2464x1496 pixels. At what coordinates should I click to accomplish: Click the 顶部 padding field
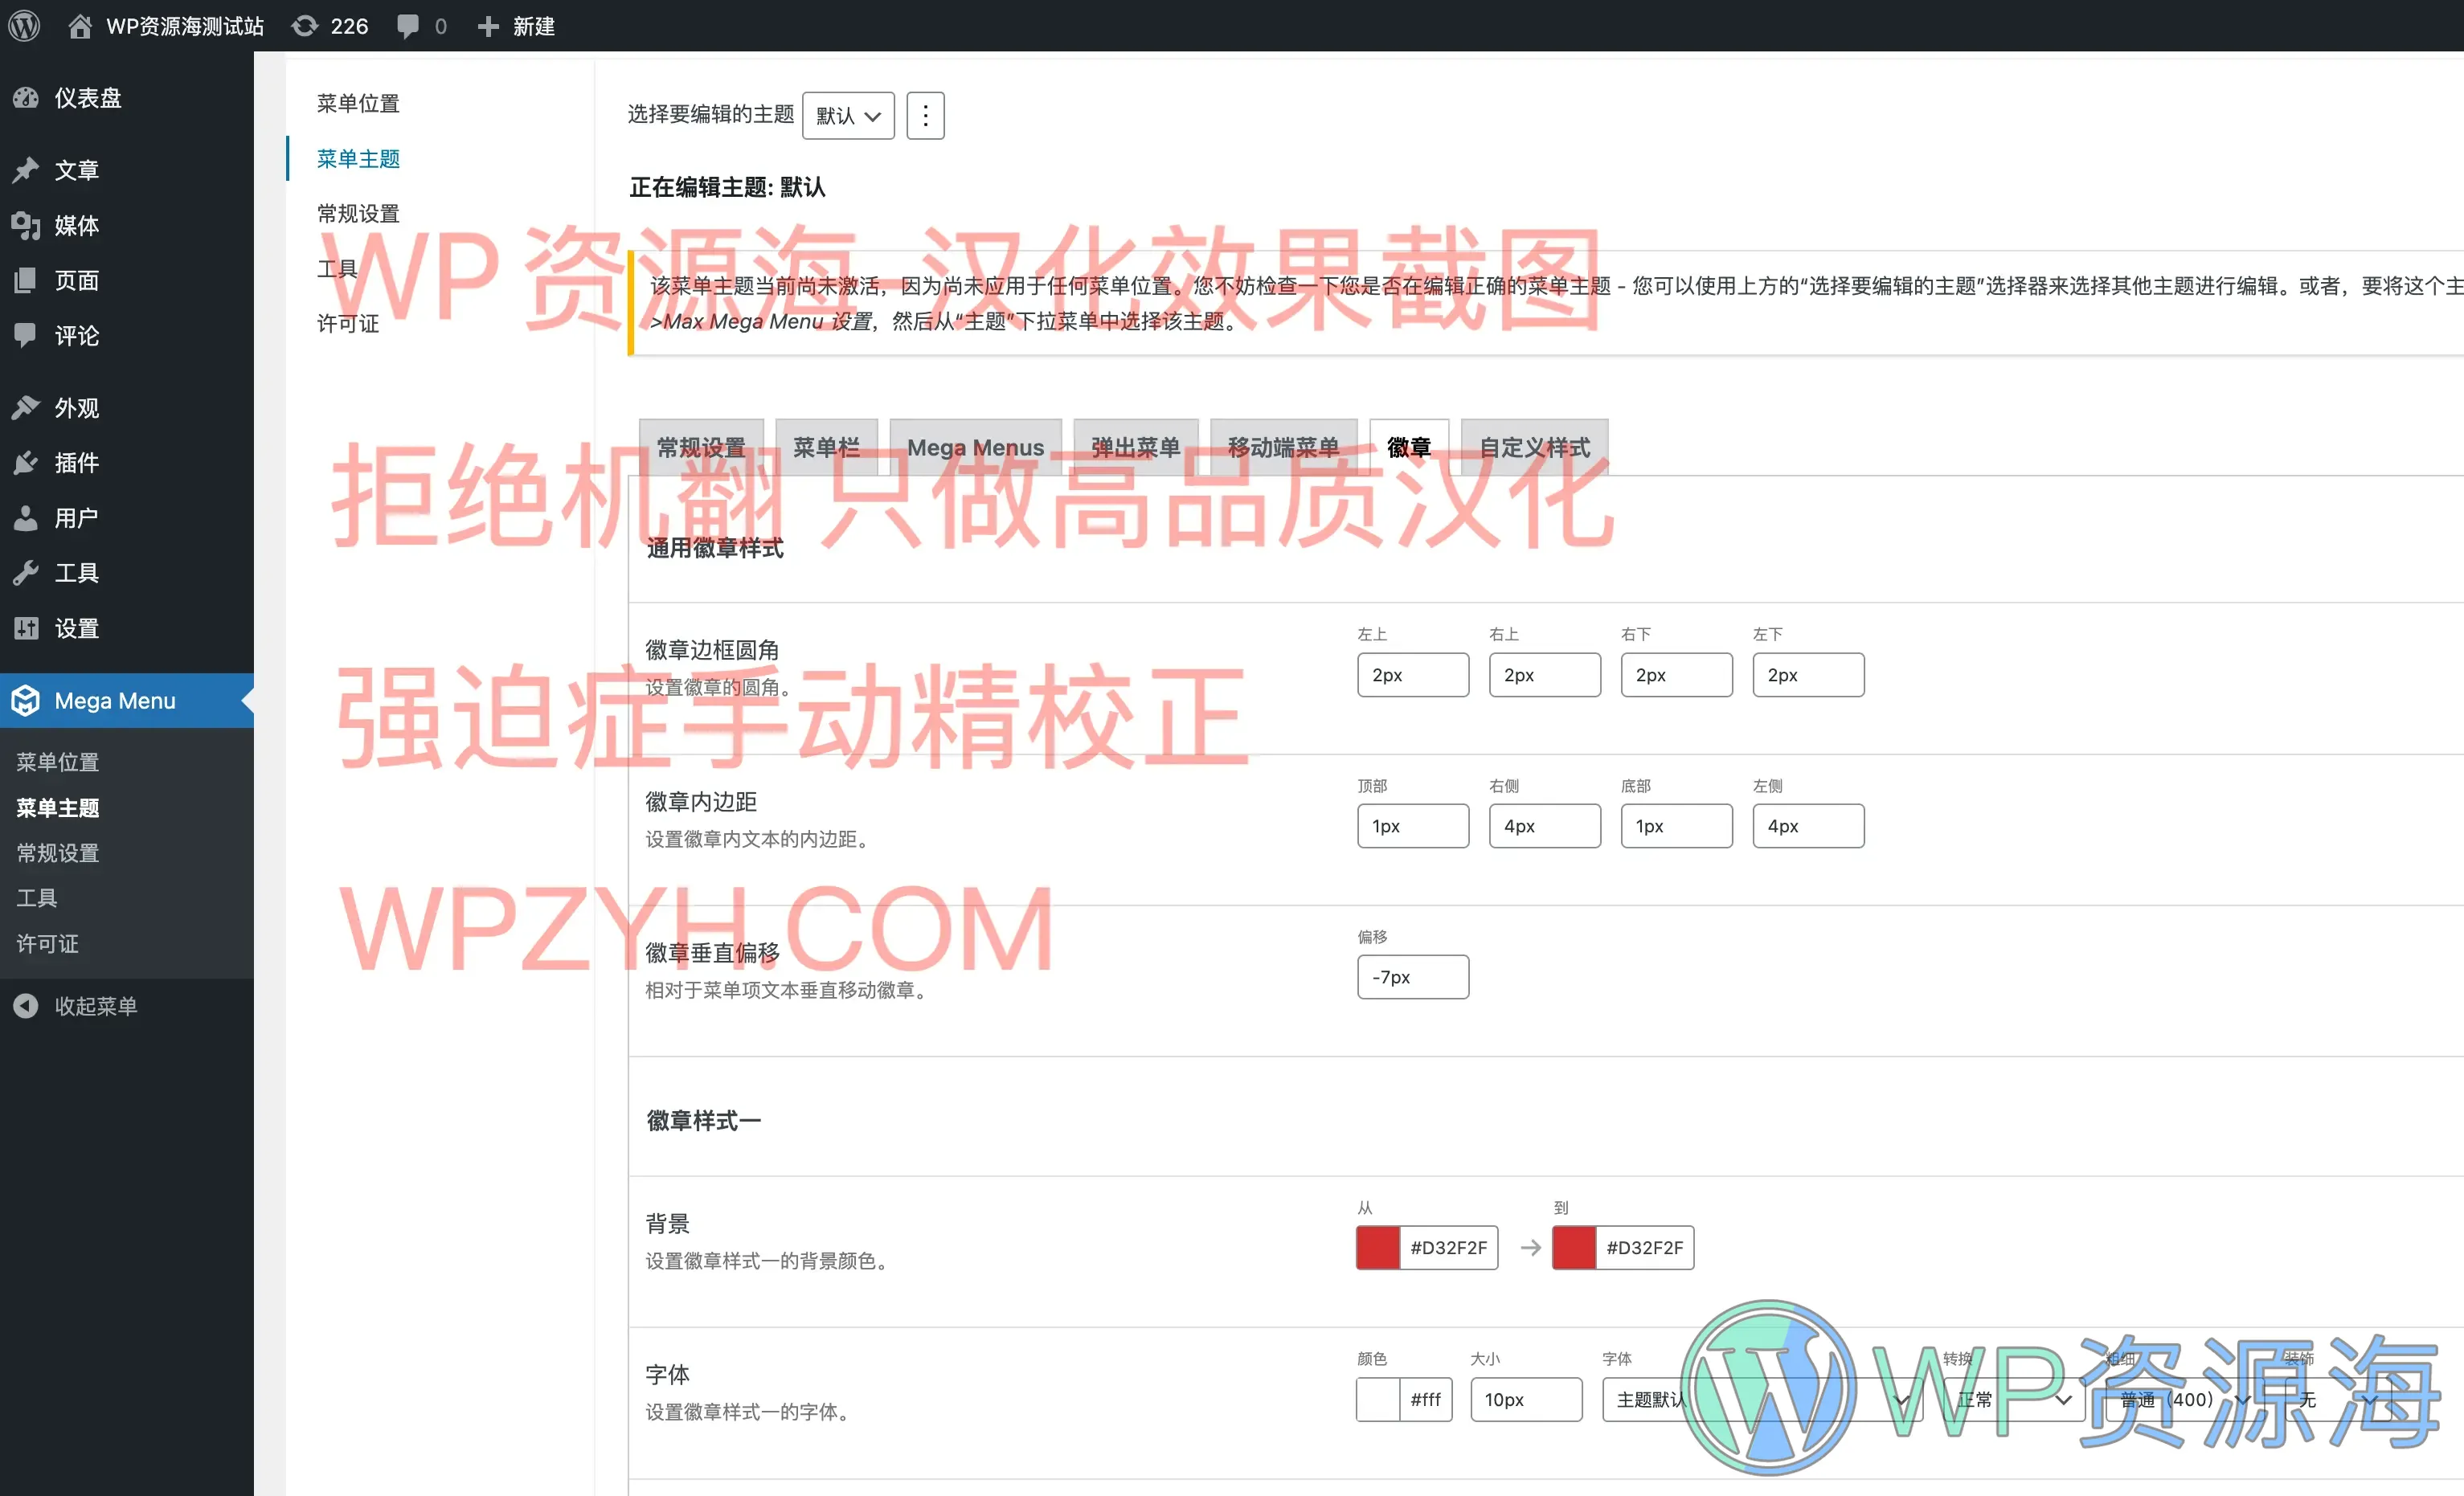(x=1412, y=826)
